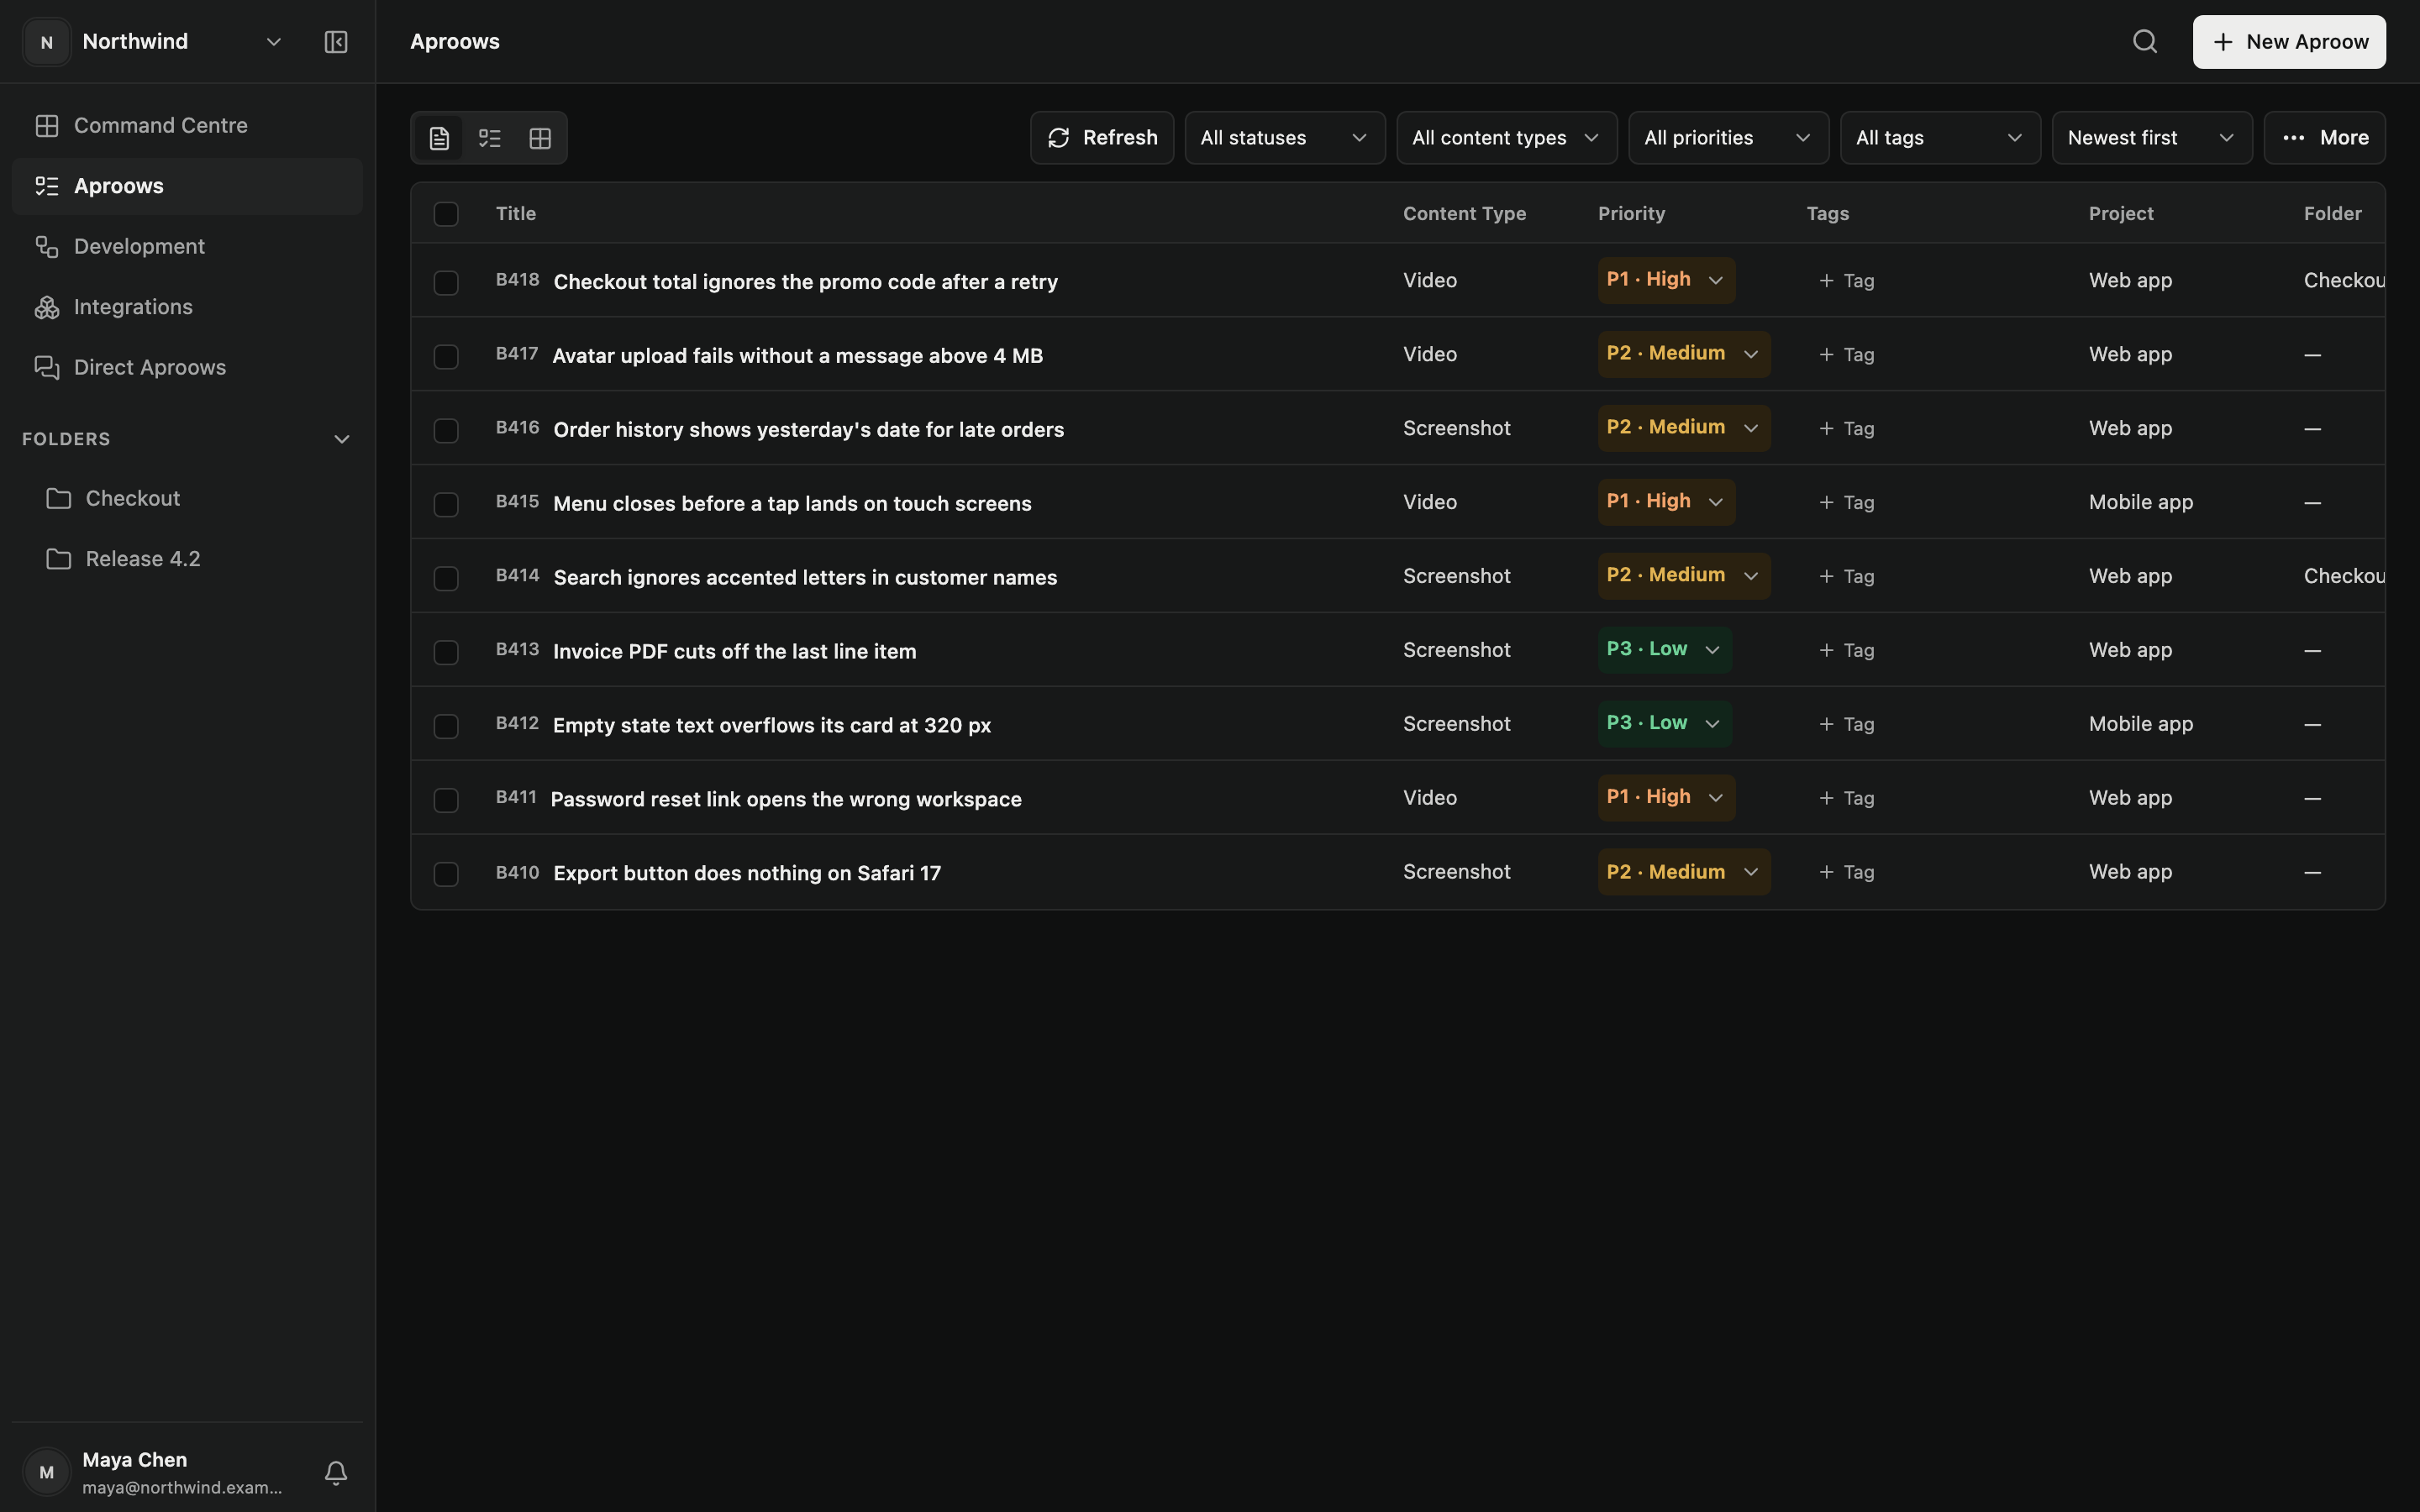Open the All tags filter dropdown
Screen dimensions: 2420x1512
tap(1940, 138)
